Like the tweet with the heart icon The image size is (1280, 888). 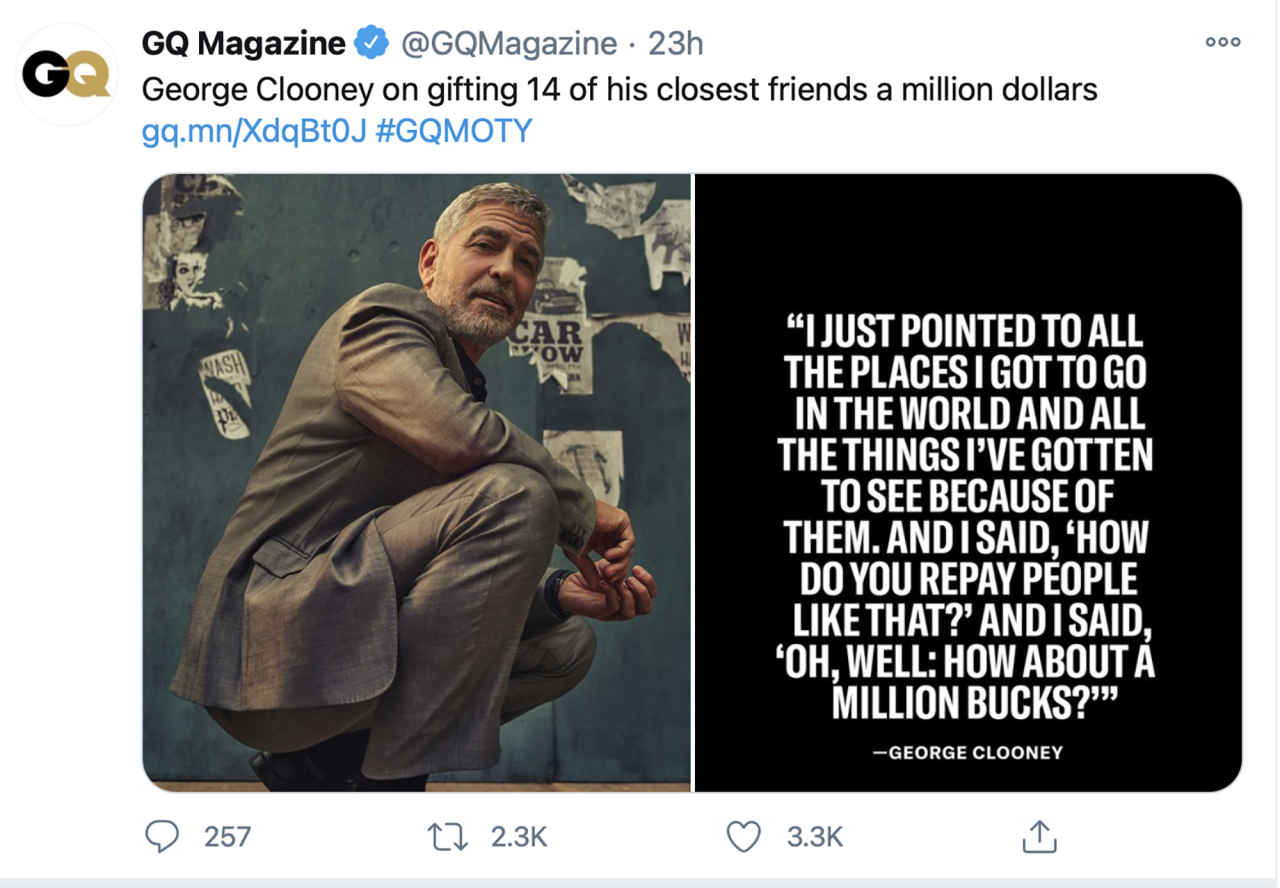point(743,836)
